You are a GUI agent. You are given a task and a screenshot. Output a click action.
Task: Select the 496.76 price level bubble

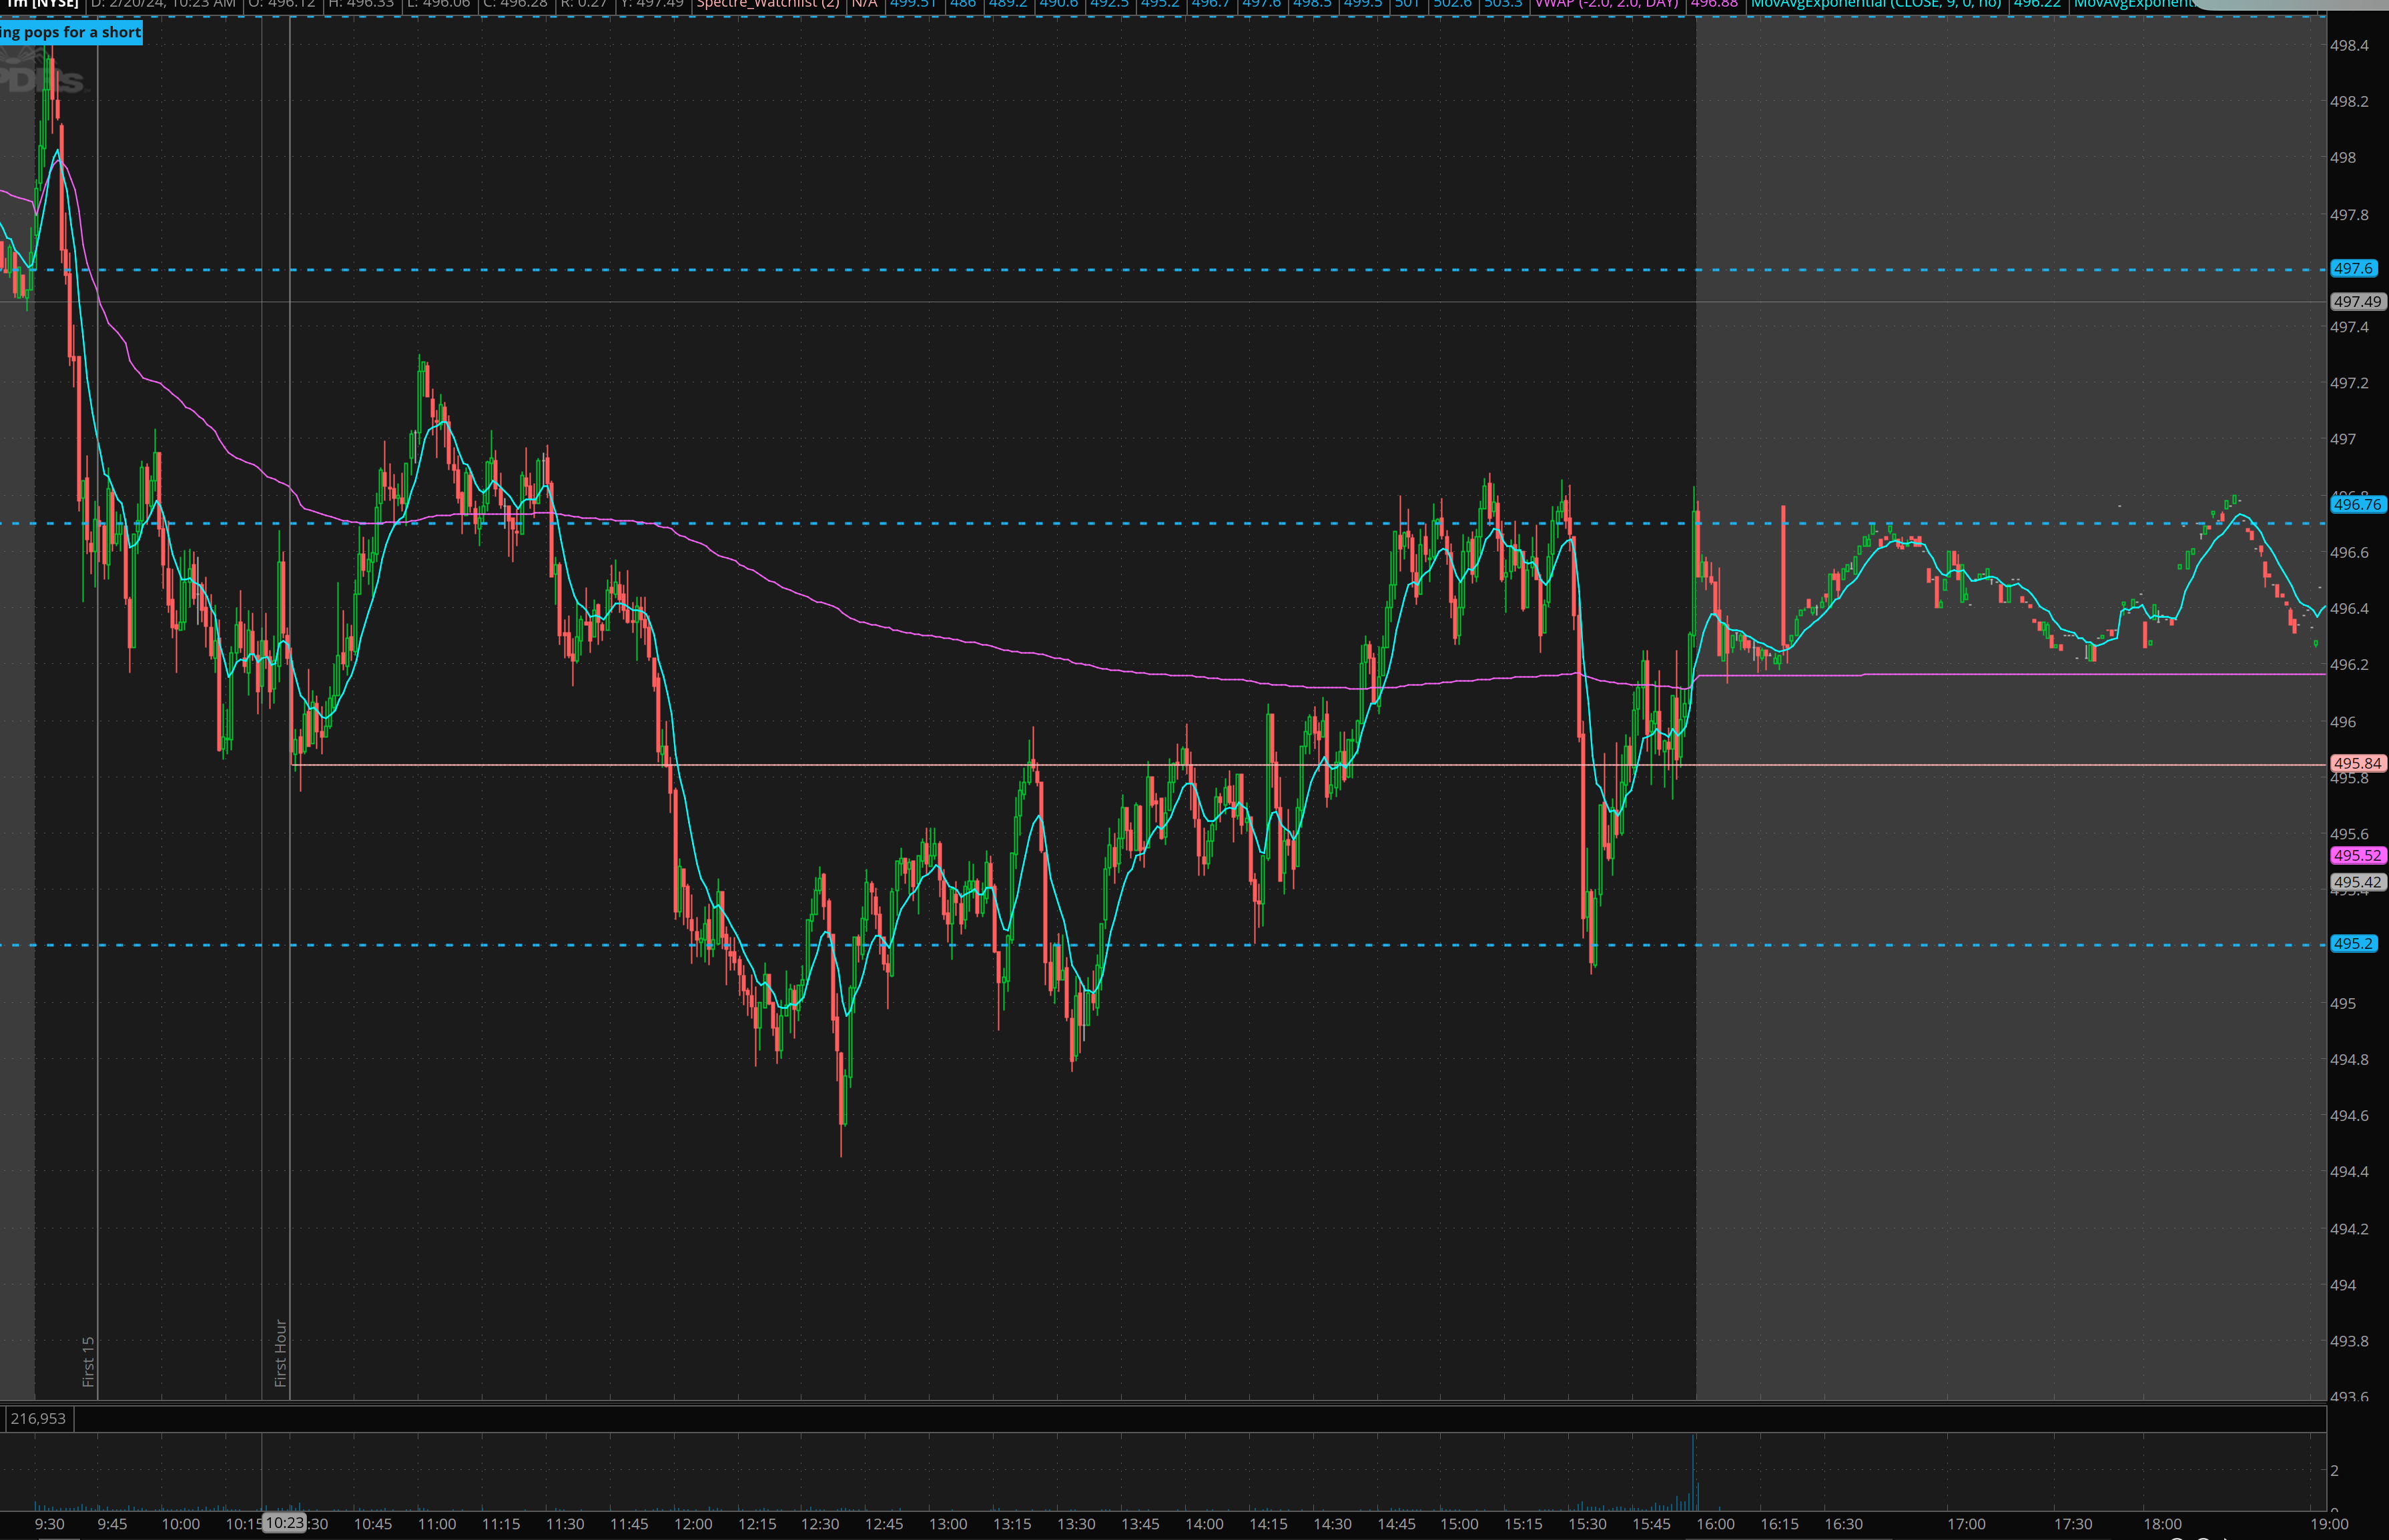(2357, 504)
